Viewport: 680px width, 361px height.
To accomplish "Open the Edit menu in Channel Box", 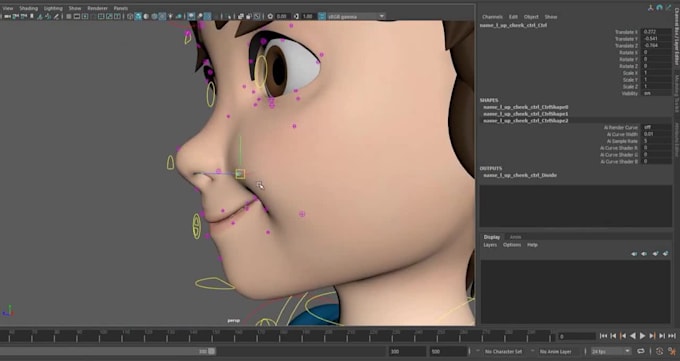I will 513,17.
